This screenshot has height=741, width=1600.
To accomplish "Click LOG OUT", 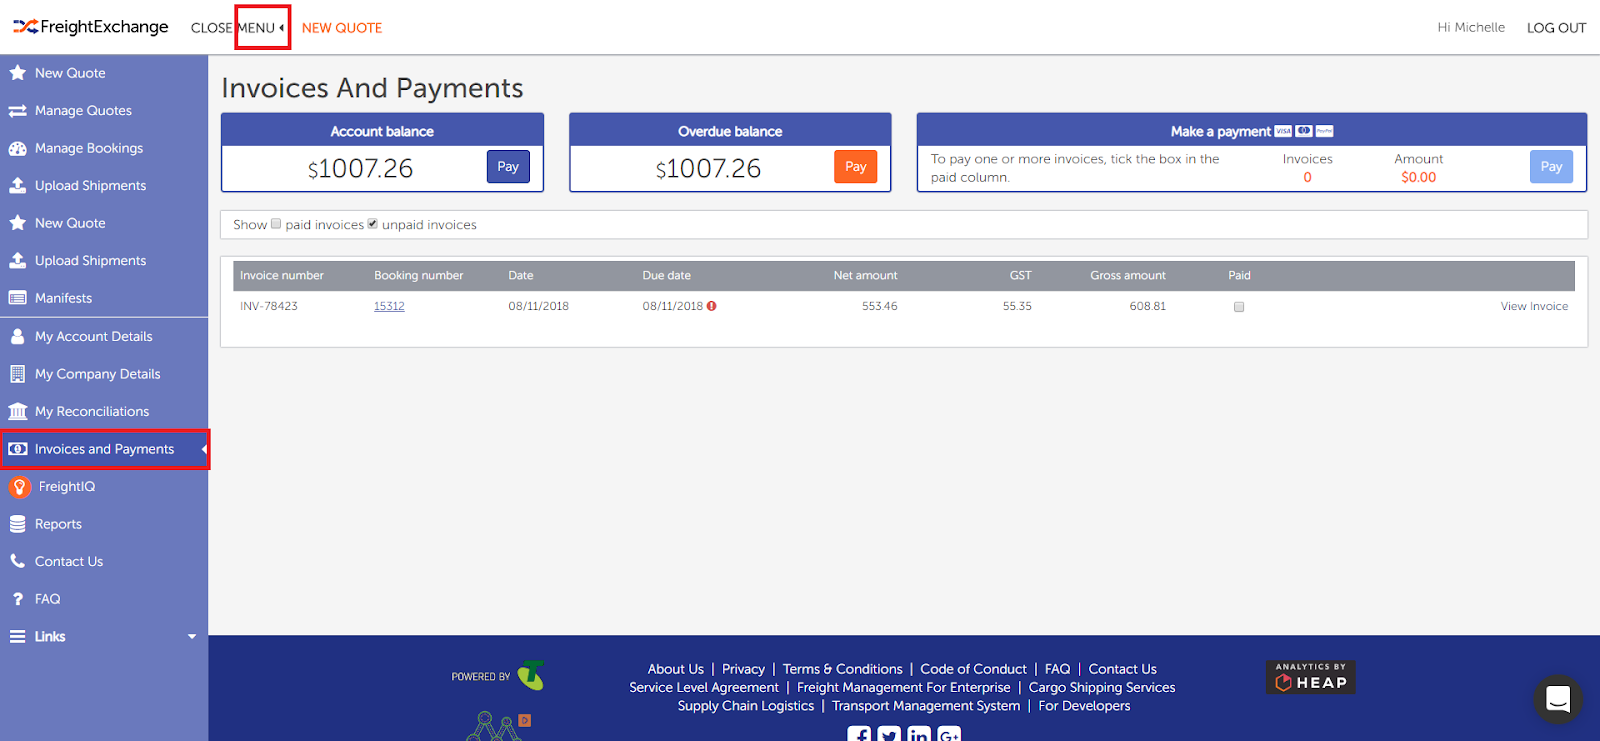I will 1556,28.
